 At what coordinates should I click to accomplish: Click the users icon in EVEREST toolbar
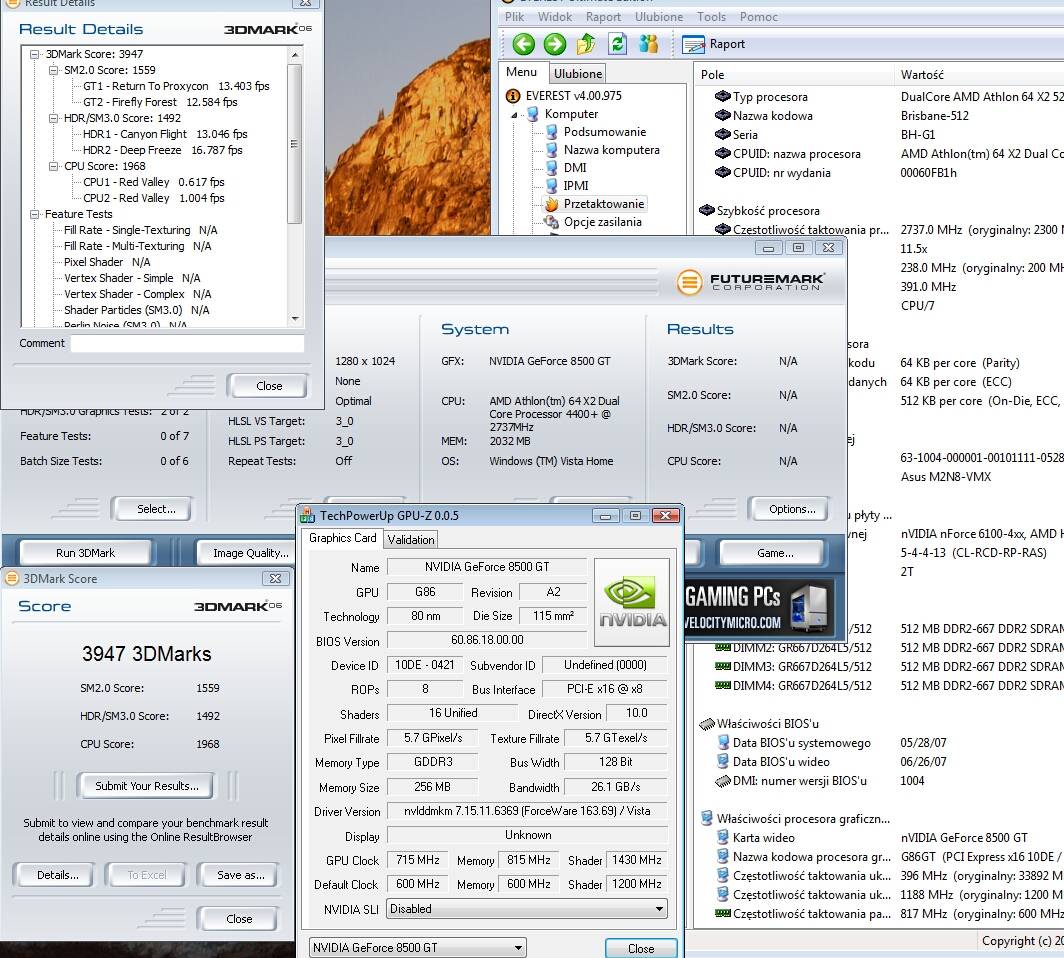click(x=649, y=45)
